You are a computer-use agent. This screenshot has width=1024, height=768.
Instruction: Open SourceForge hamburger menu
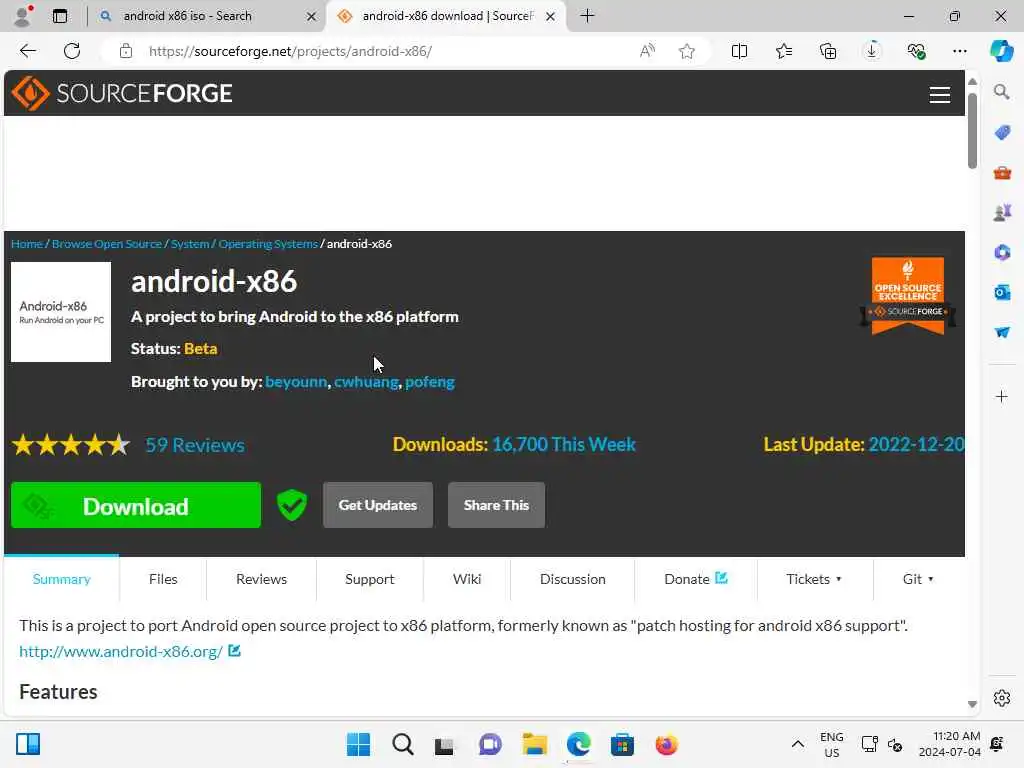click(x=939, y=95)
